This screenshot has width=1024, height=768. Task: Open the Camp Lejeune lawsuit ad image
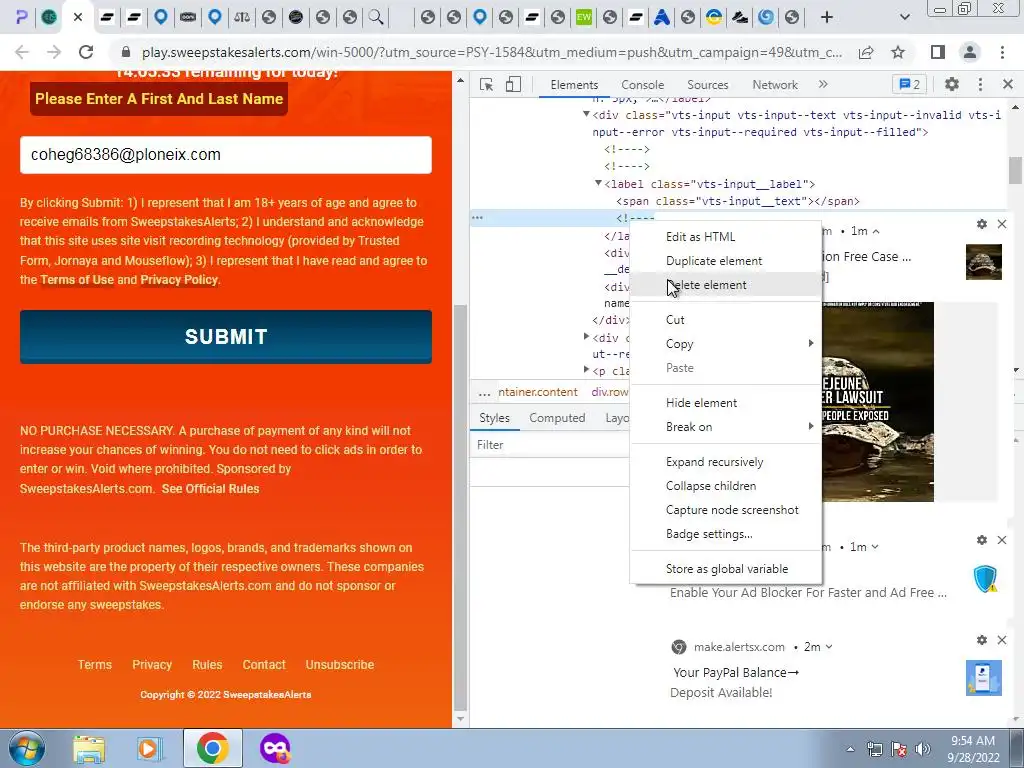coord(878,402)
